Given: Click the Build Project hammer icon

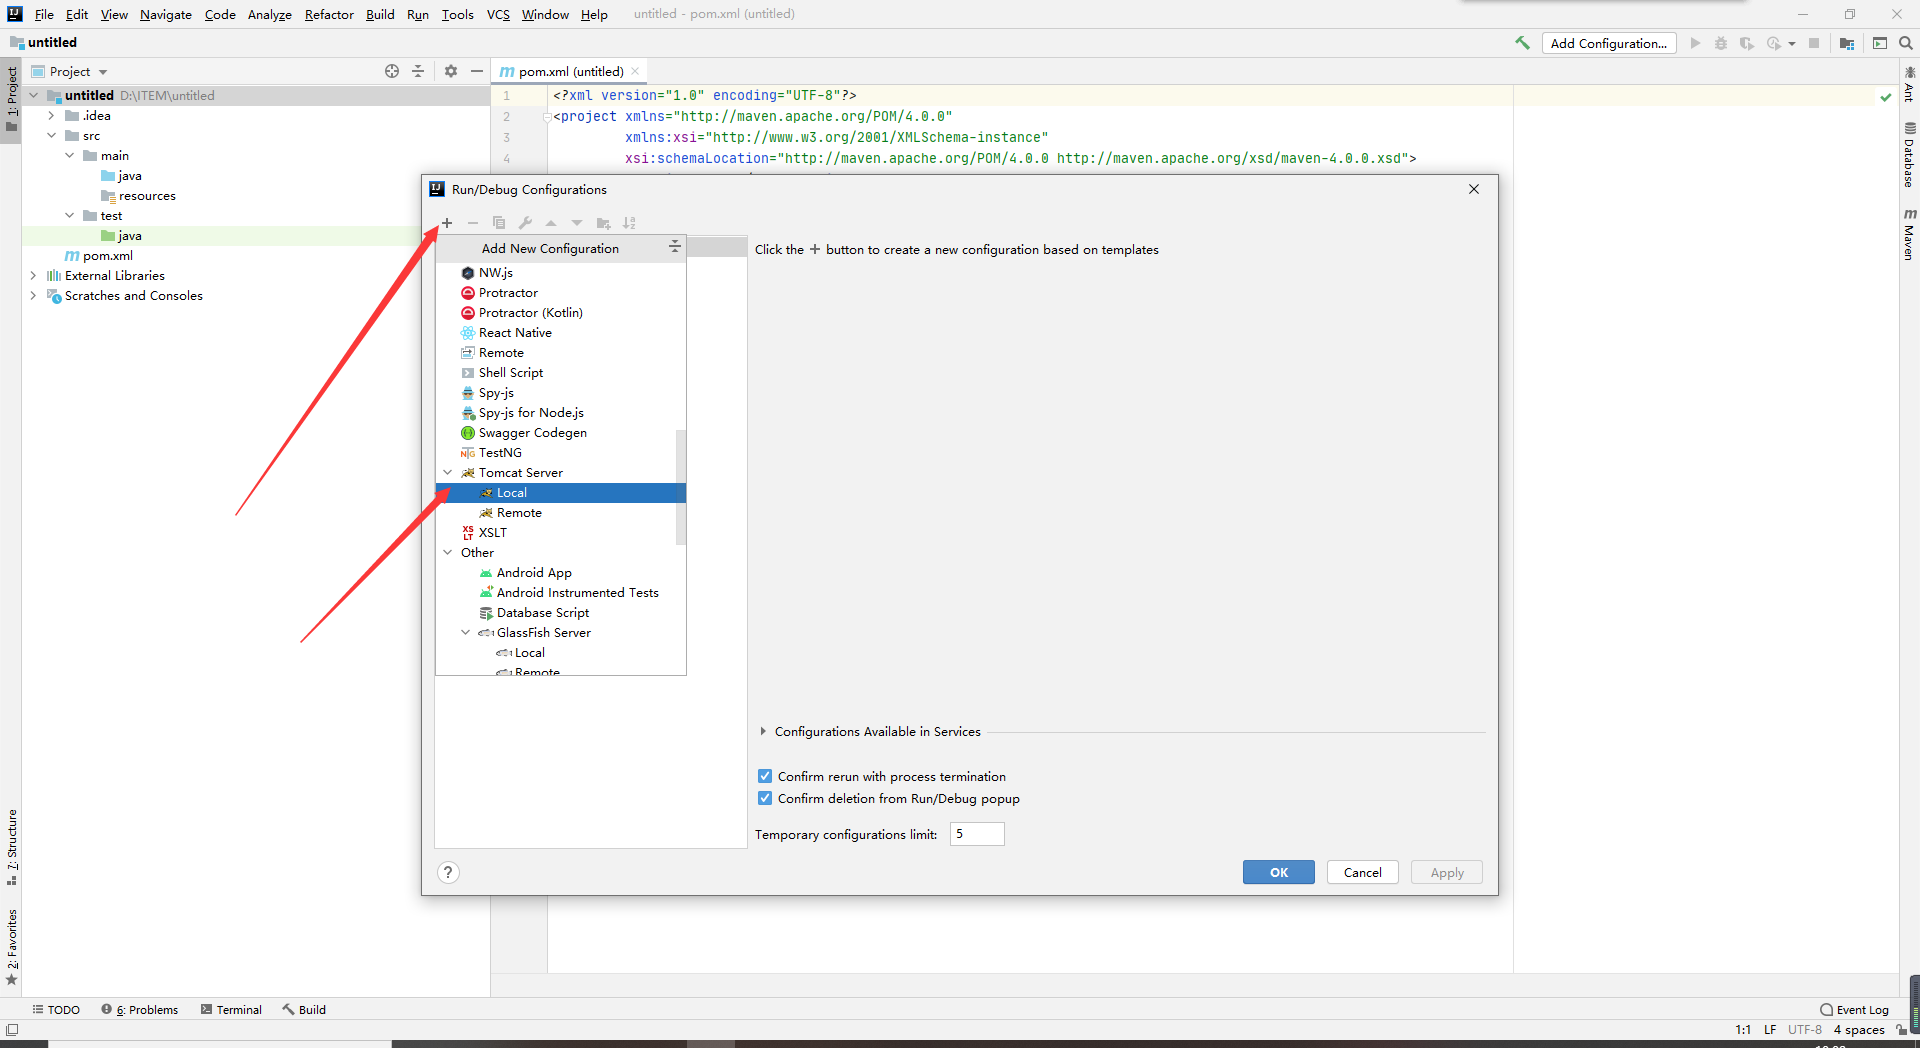Looking at the screenshot, I should coord(1522,43).
